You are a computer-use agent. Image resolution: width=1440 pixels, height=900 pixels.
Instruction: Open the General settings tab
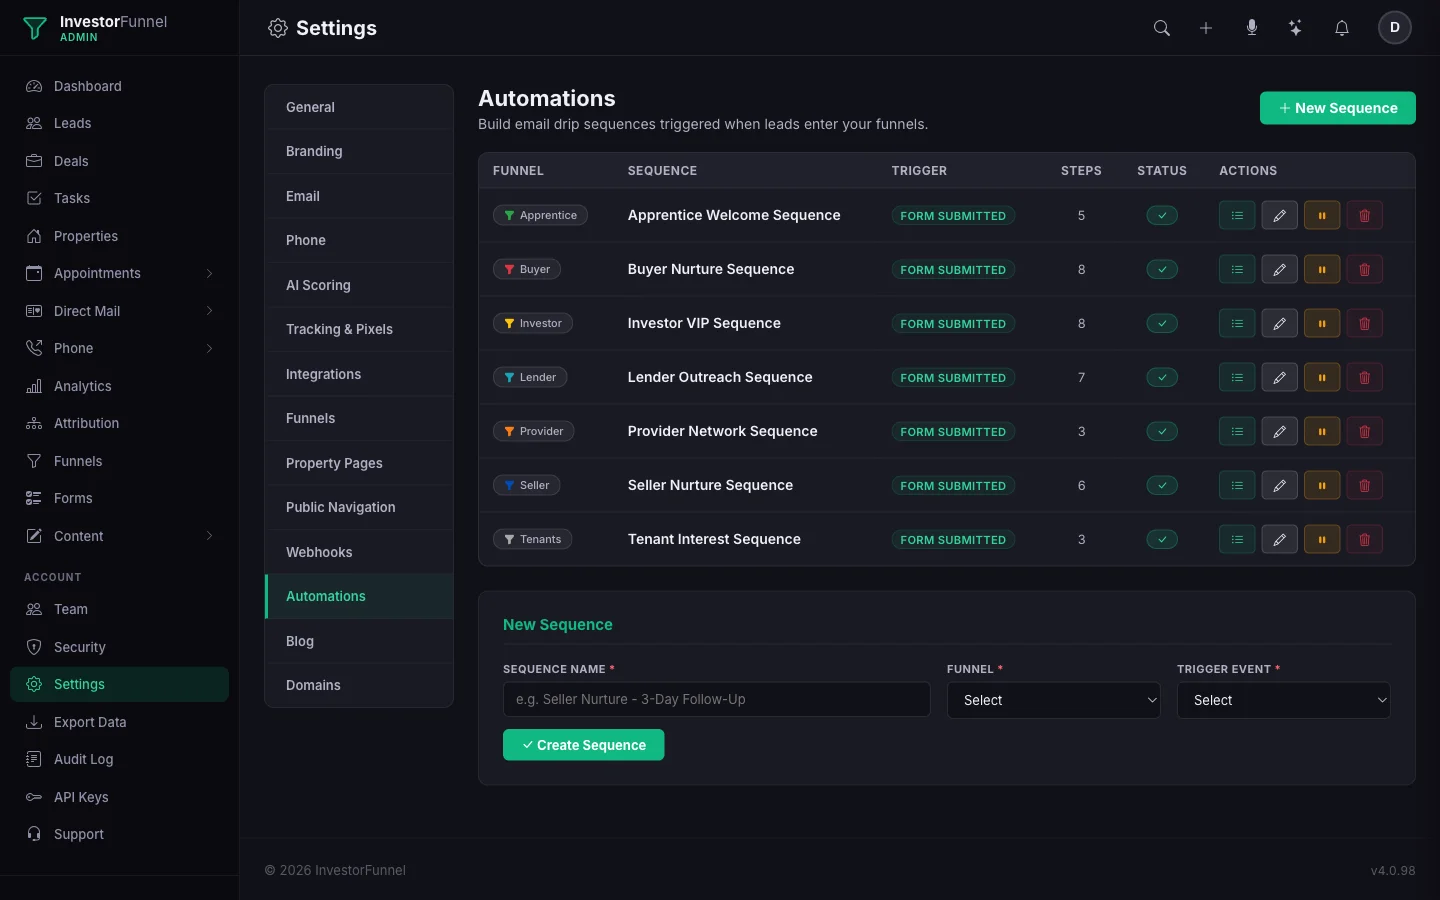[x=359, y=107]
